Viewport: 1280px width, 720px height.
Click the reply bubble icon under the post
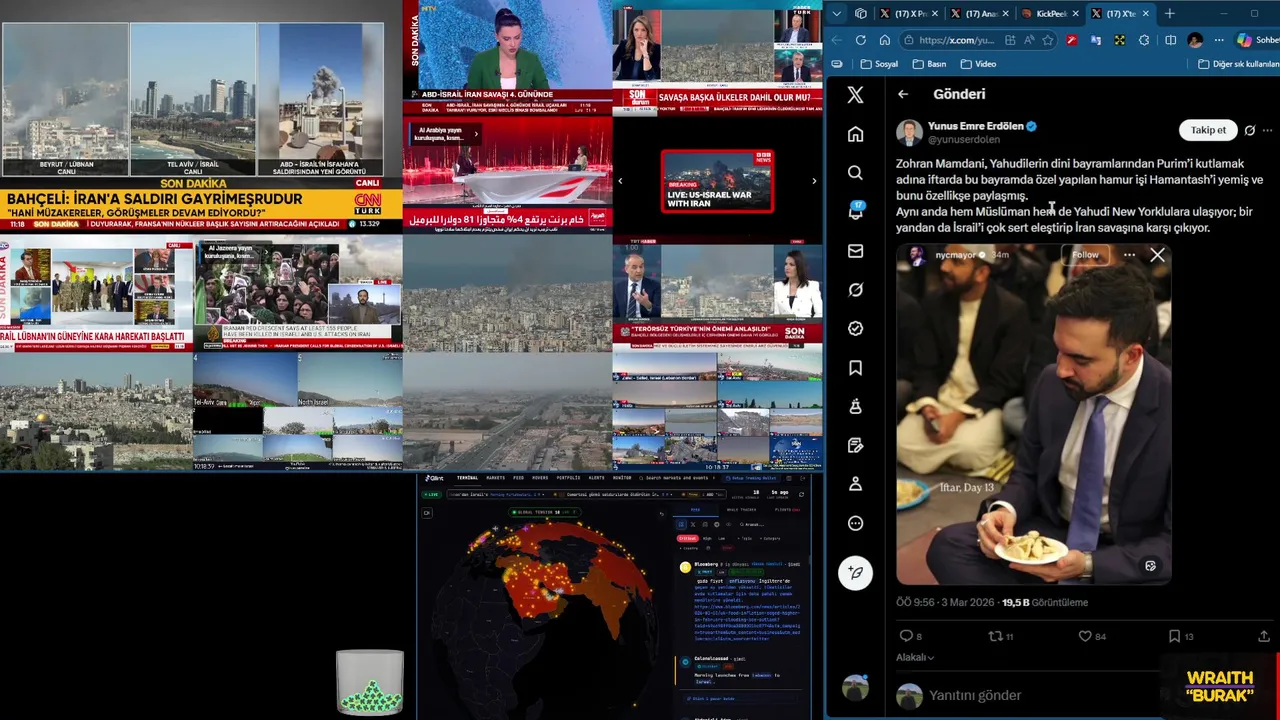pyautogui.click(x=906, y=636)
